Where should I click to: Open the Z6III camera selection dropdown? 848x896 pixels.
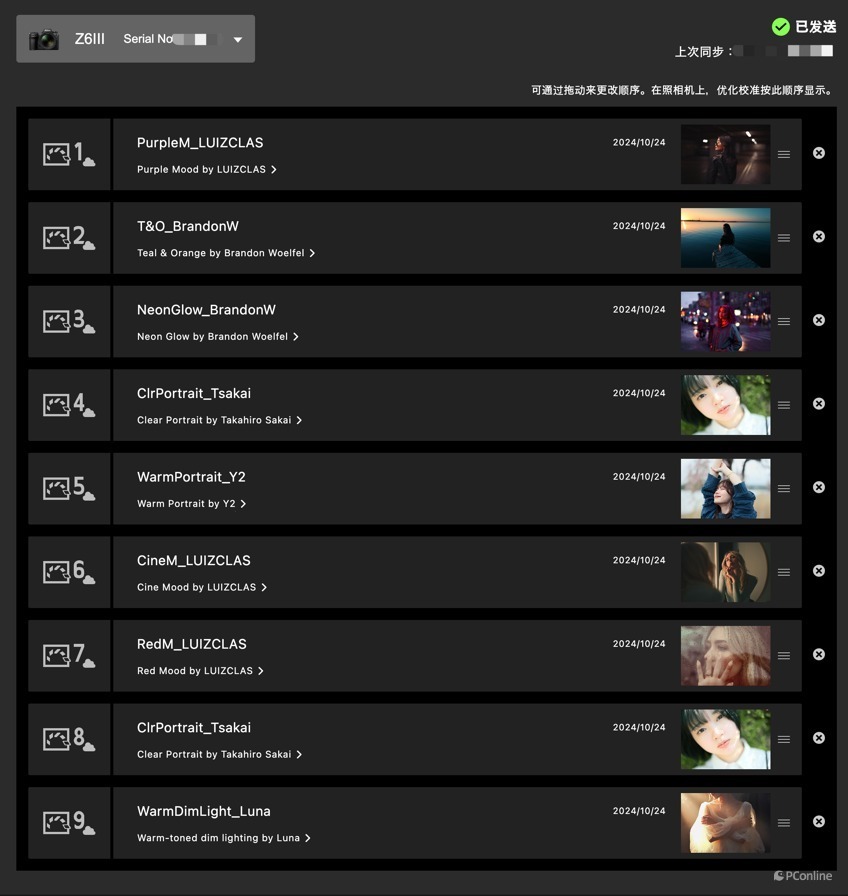pos(135,39)
